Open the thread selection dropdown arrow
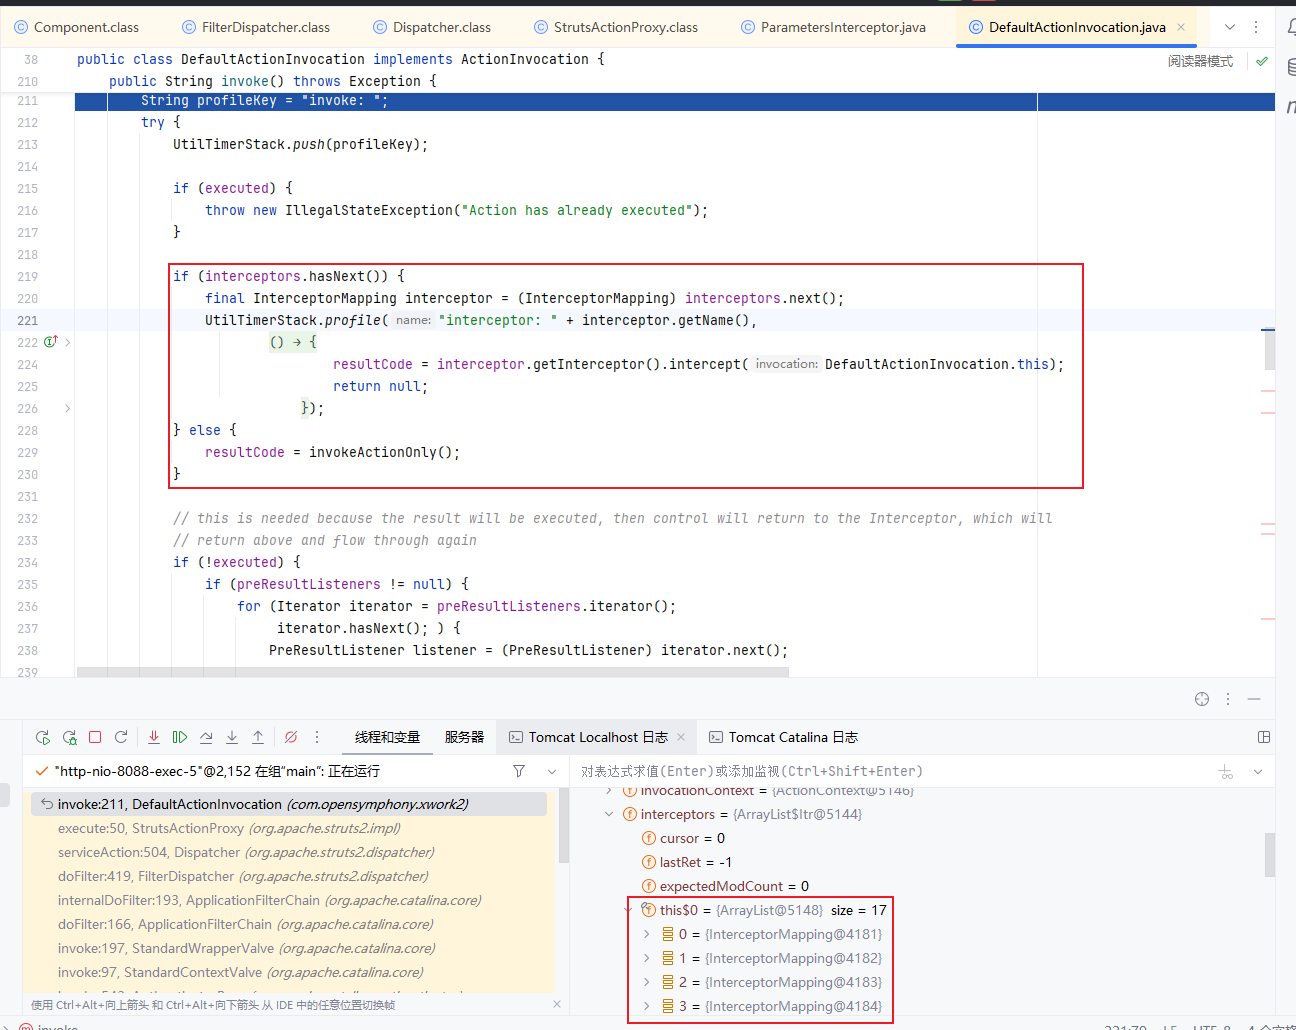 [552, 771]
